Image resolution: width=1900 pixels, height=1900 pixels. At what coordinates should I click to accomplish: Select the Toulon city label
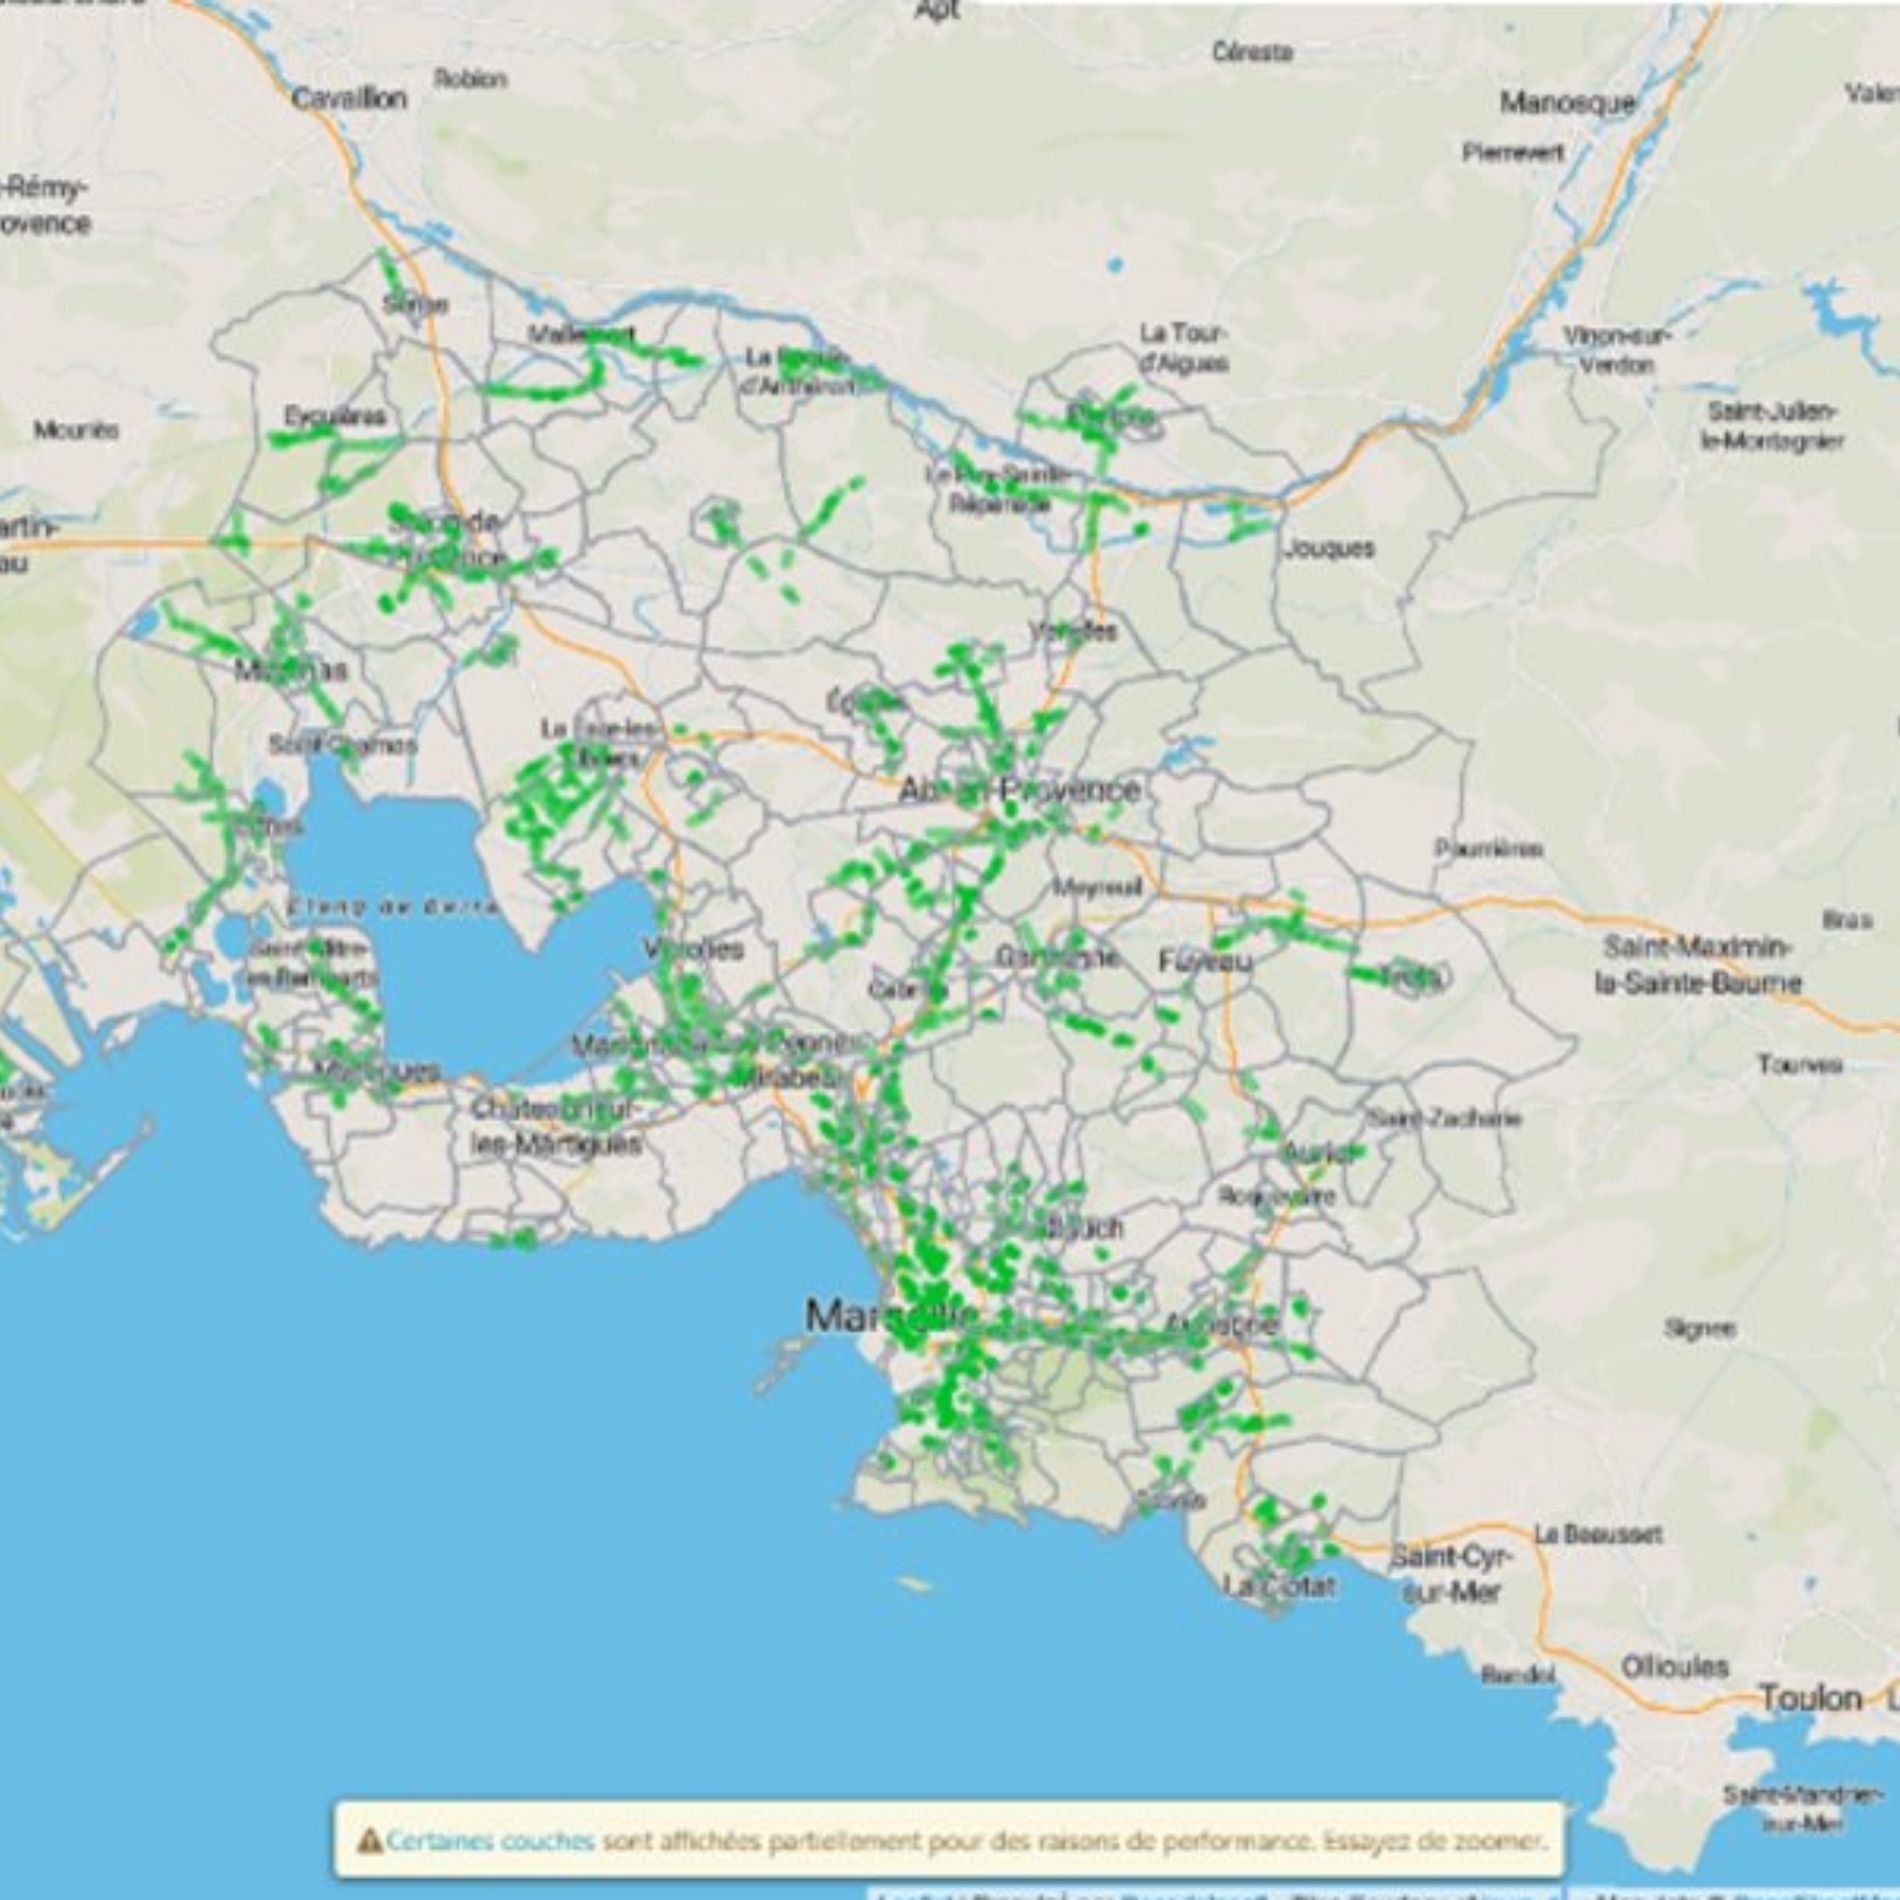[1811, 1698]
